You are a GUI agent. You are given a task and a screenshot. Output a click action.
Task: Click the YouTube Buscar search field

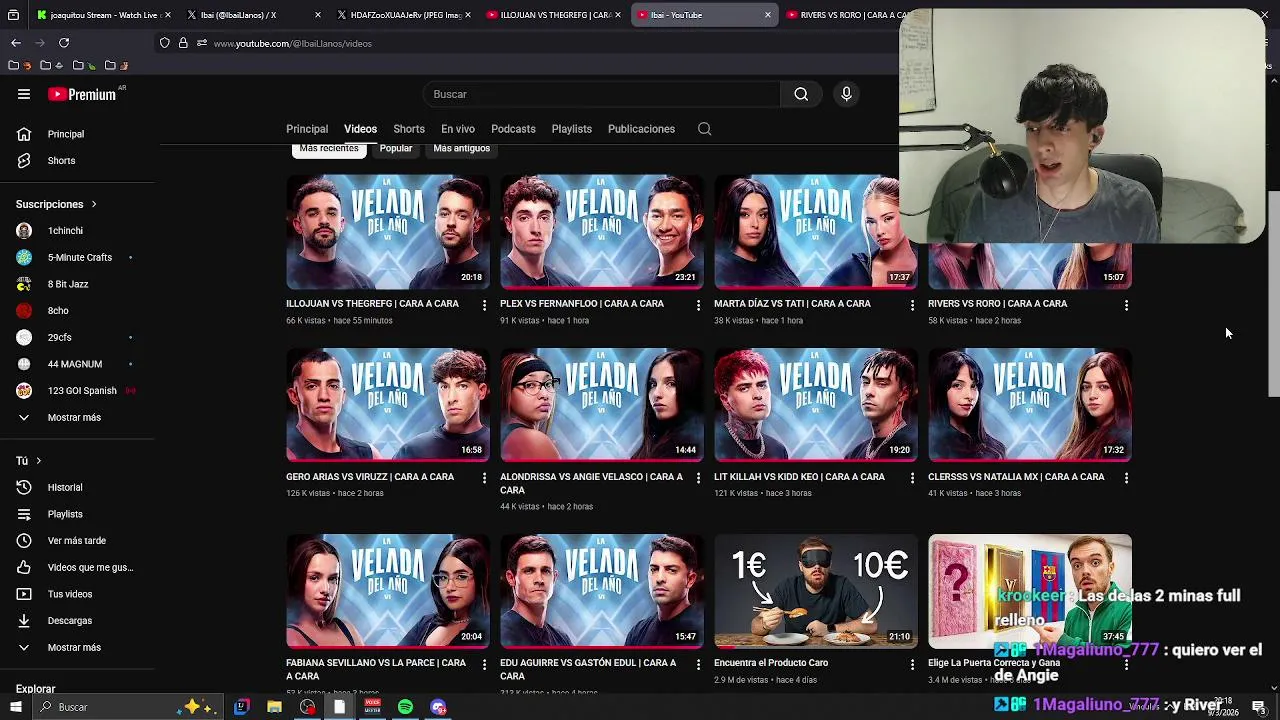pyautogui.click(x=601, y=94)
